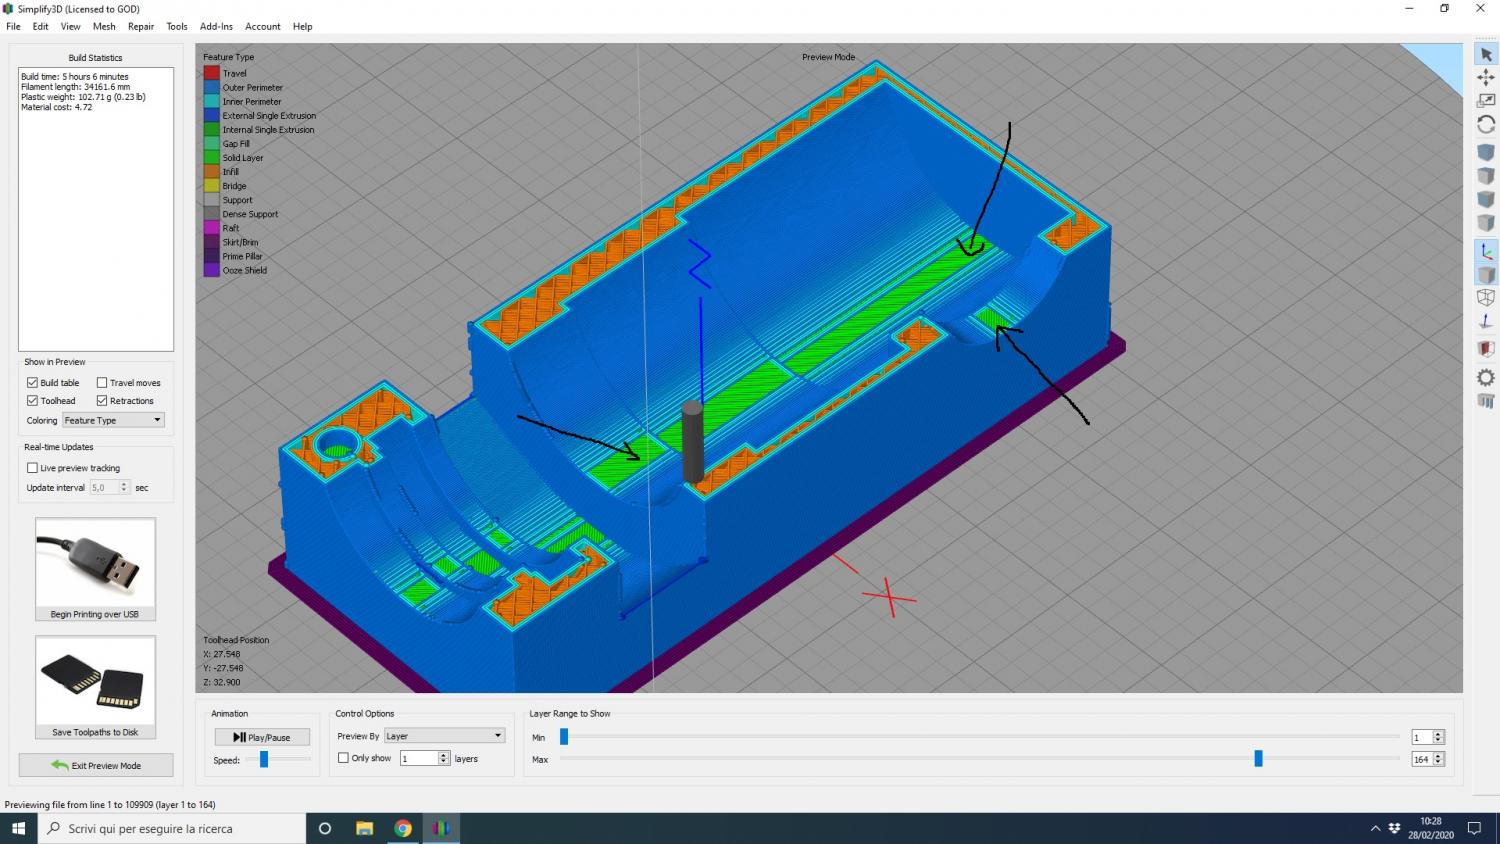Click Exit Preview Mode button
The height and width of the screenshot is (844, 1500).
96,765
